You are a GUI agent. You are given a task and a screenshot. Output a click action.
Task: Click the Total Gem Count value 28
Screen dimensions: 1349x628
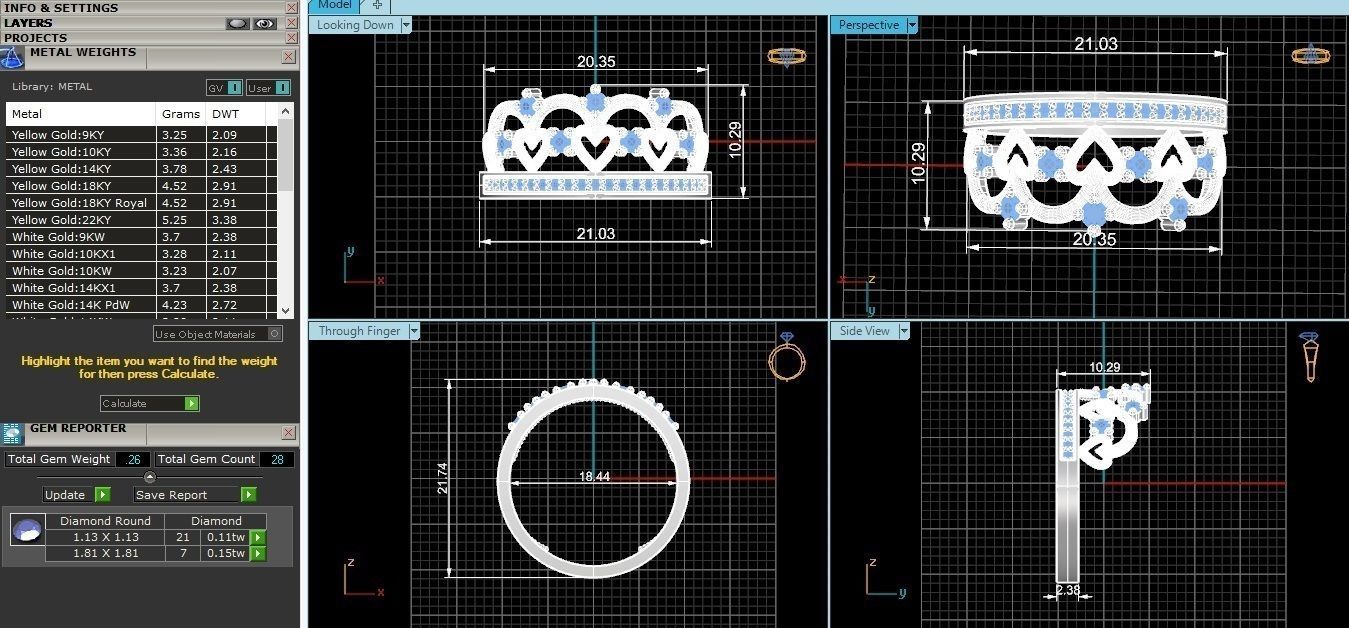pyautogui.click(x=276, y=459)
